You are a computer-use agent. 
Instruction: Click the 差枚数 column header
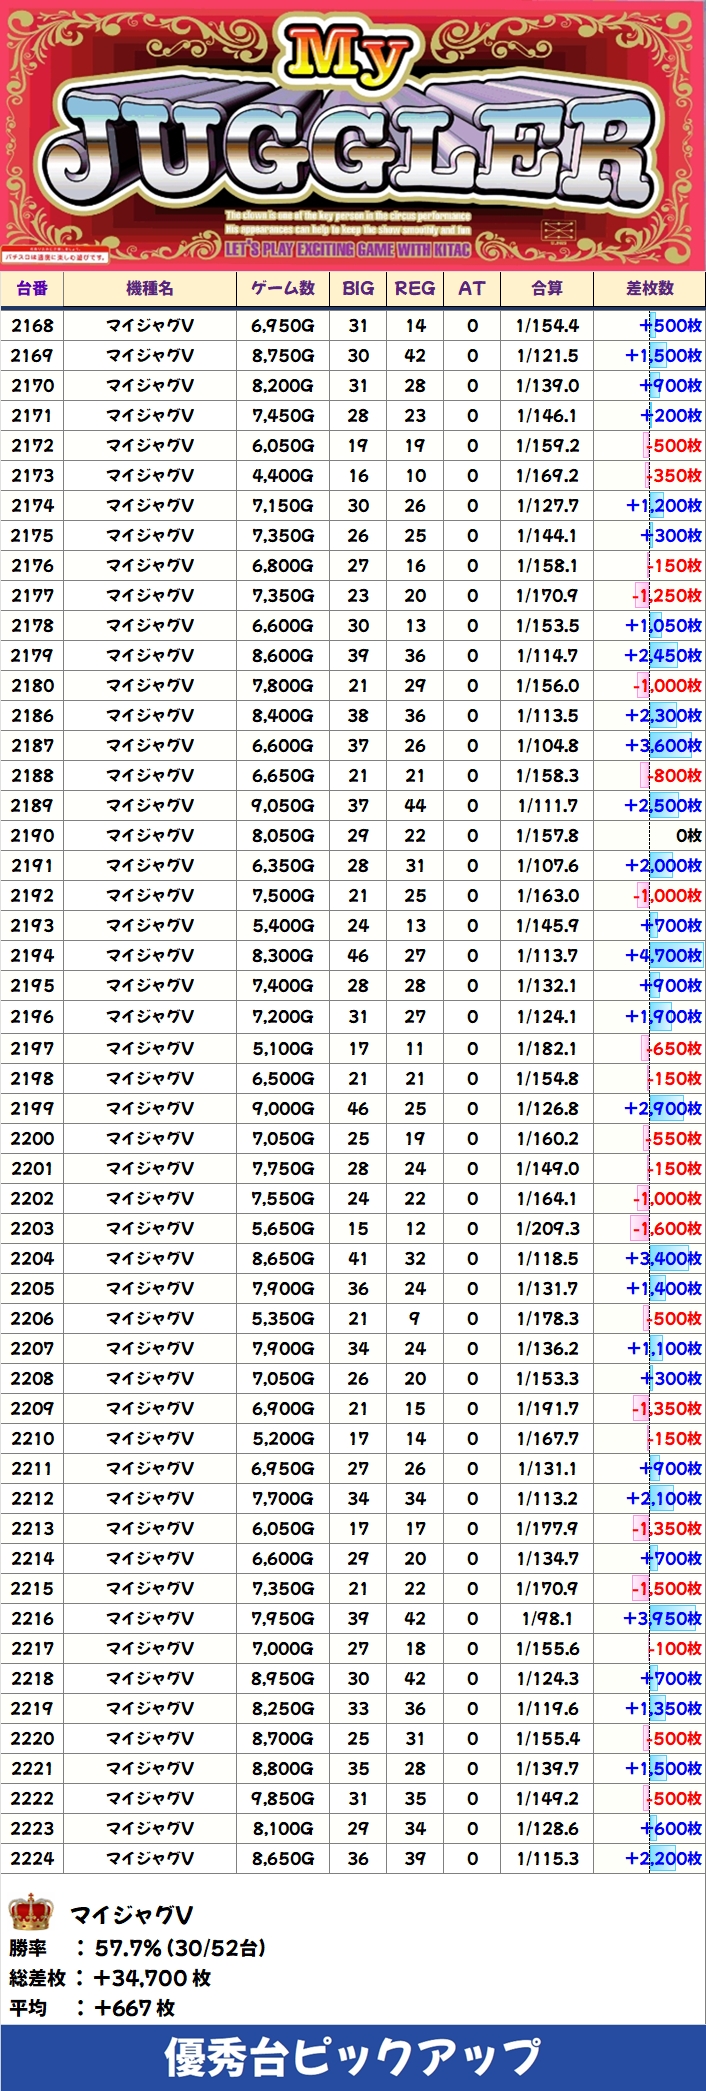650,288
